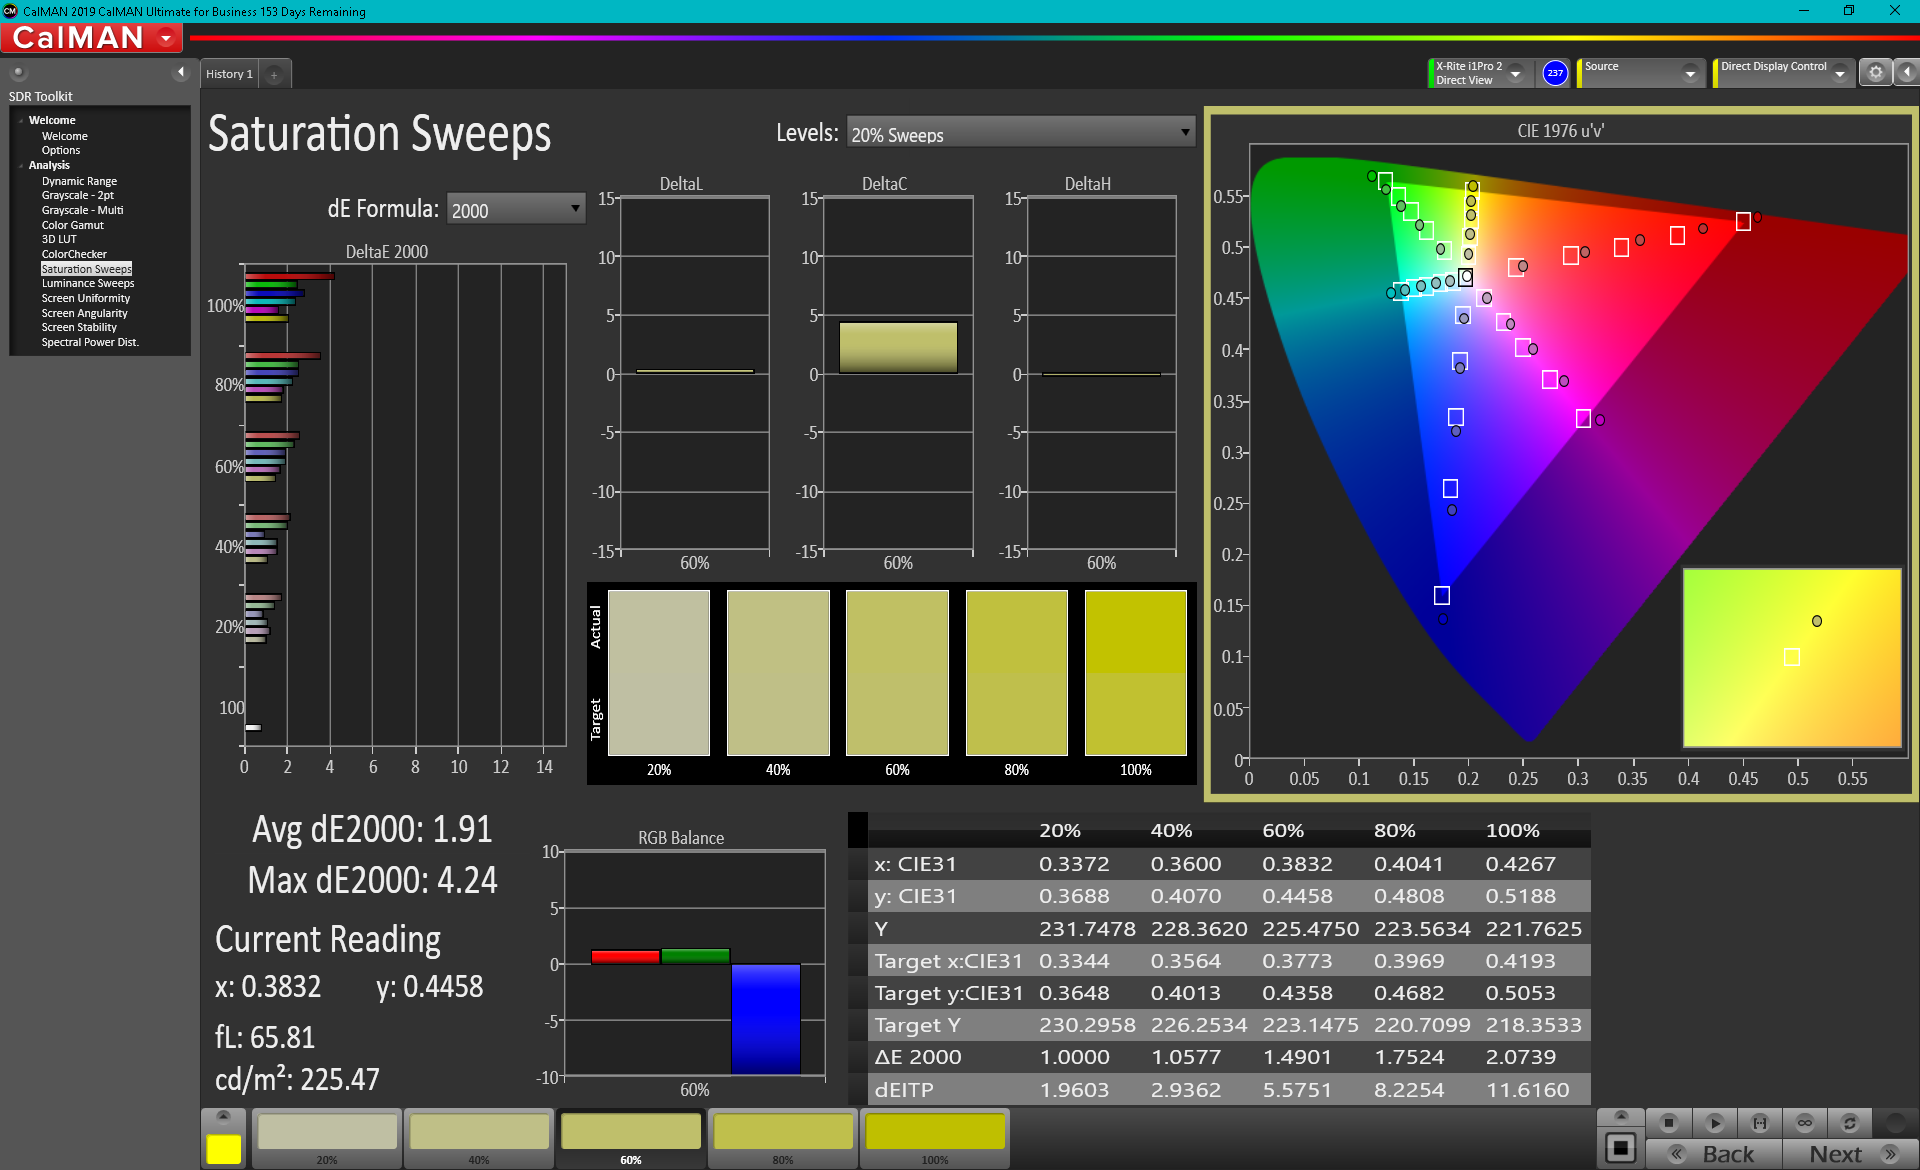Add a new history tab

[274, 74]
